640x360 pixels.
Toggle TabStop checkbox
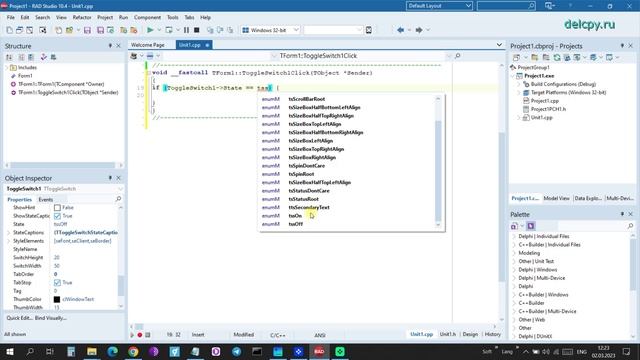[57, 282]
